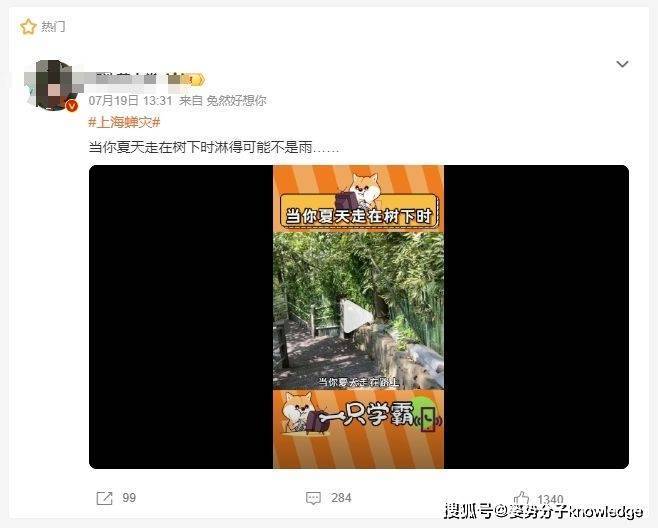This screenshot has height=528, width=658.
Task: Expand the post options chevron menu
Action: (x=621, y=64)
